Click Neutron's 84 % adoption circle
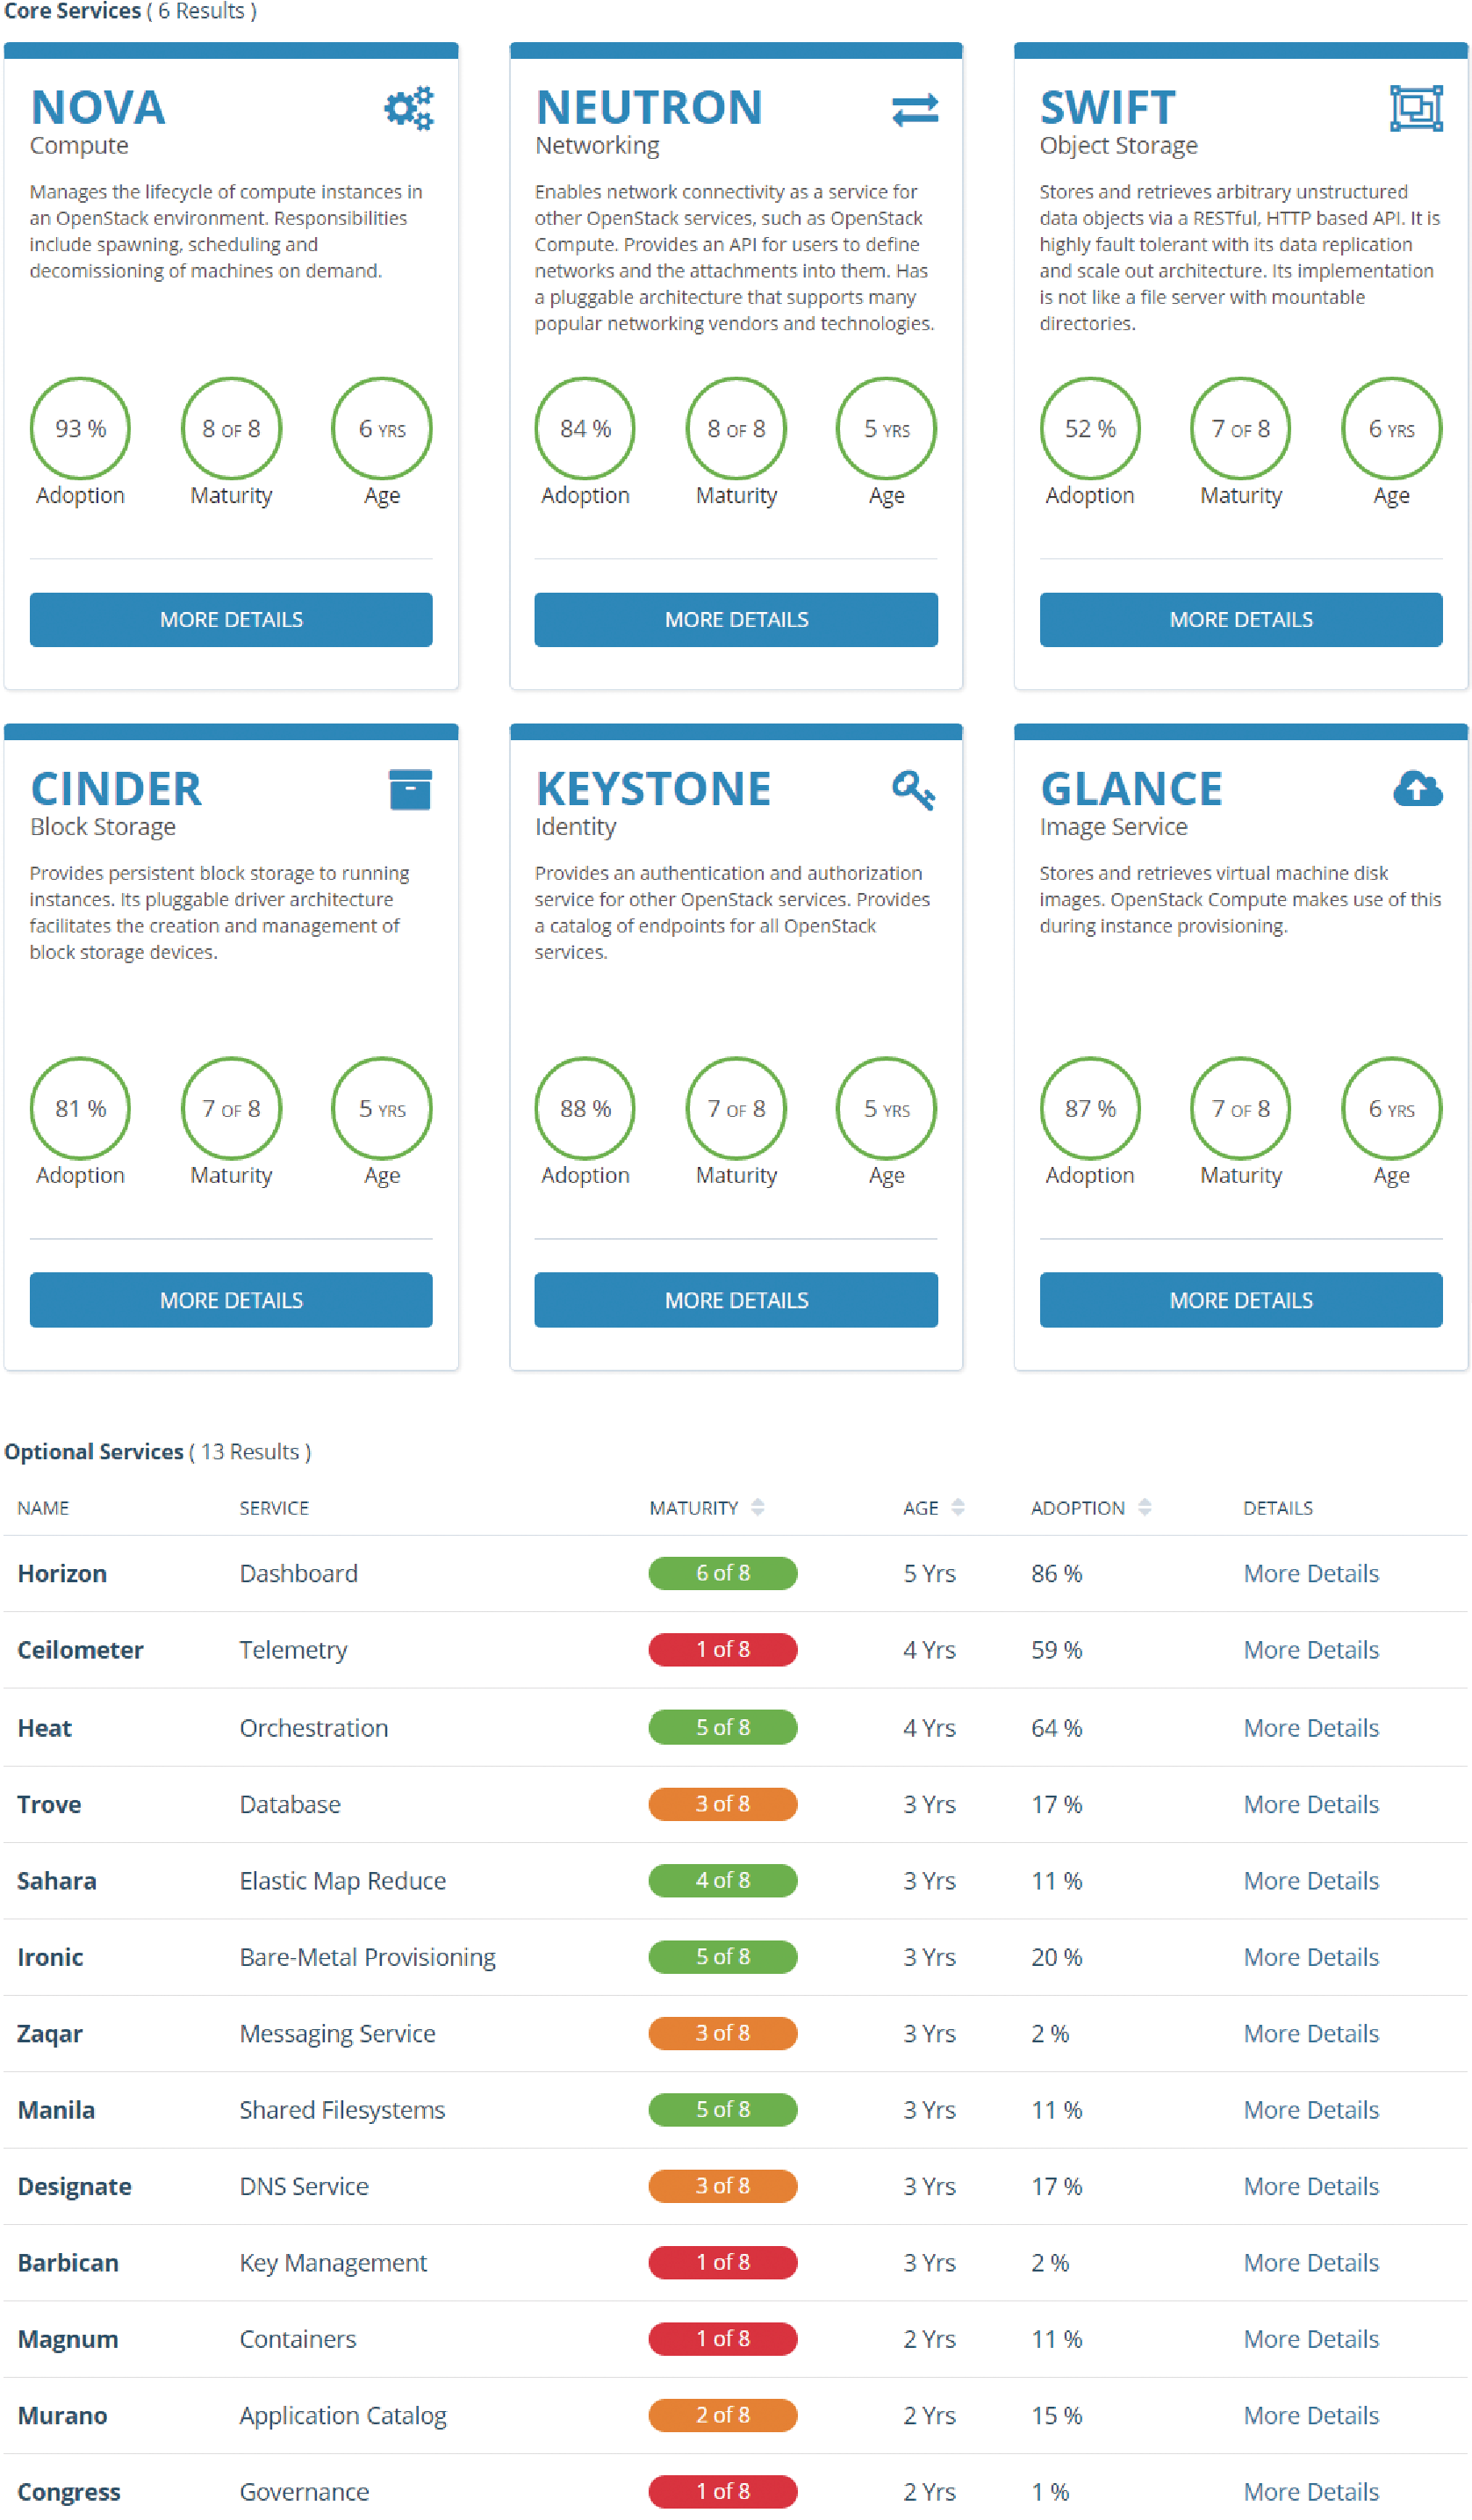 click(585, 428)
